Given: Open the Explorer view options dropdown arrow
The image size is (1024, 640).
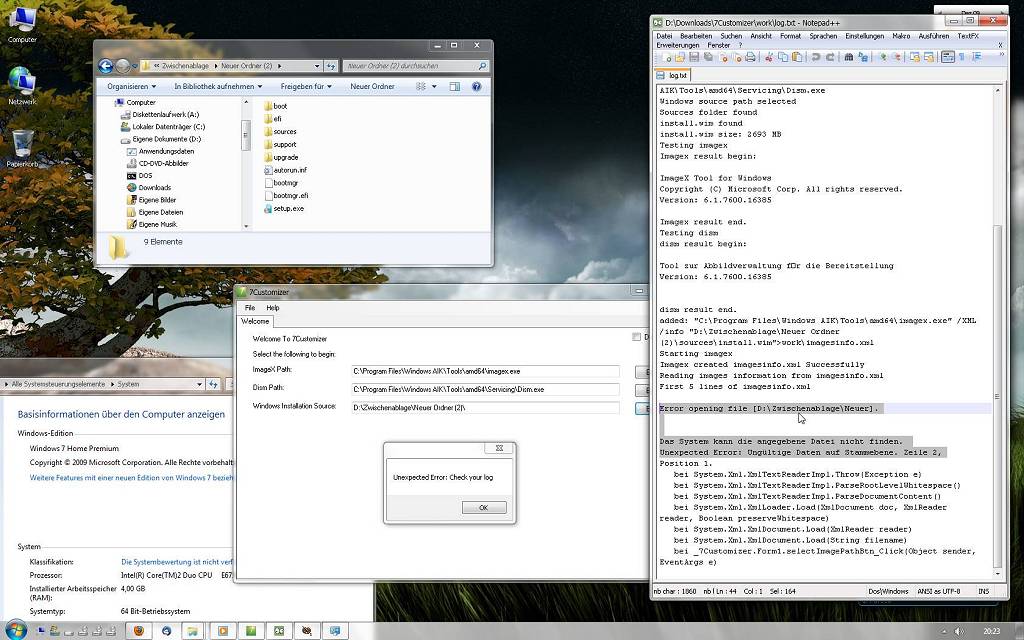Looking at the screenshot, I should coord(434,86).
